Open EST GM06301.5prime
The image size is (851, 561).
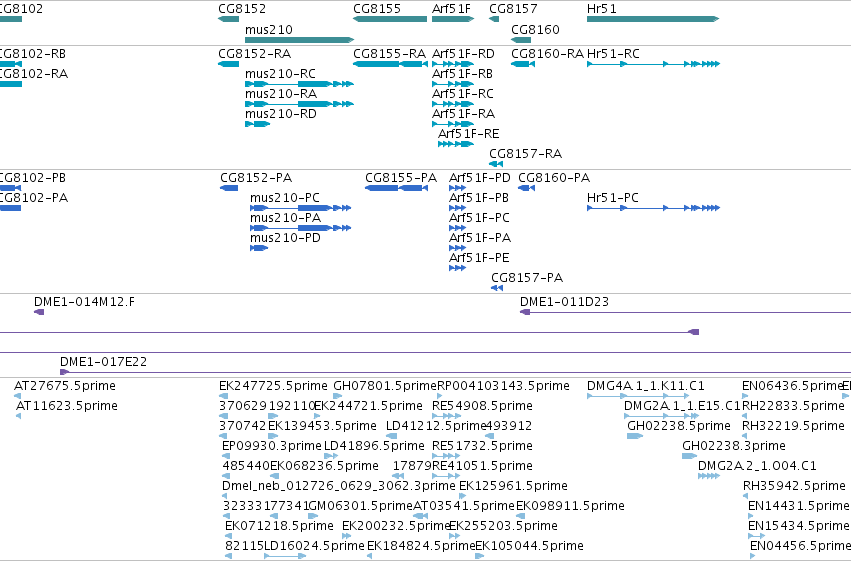click(361, 507)
